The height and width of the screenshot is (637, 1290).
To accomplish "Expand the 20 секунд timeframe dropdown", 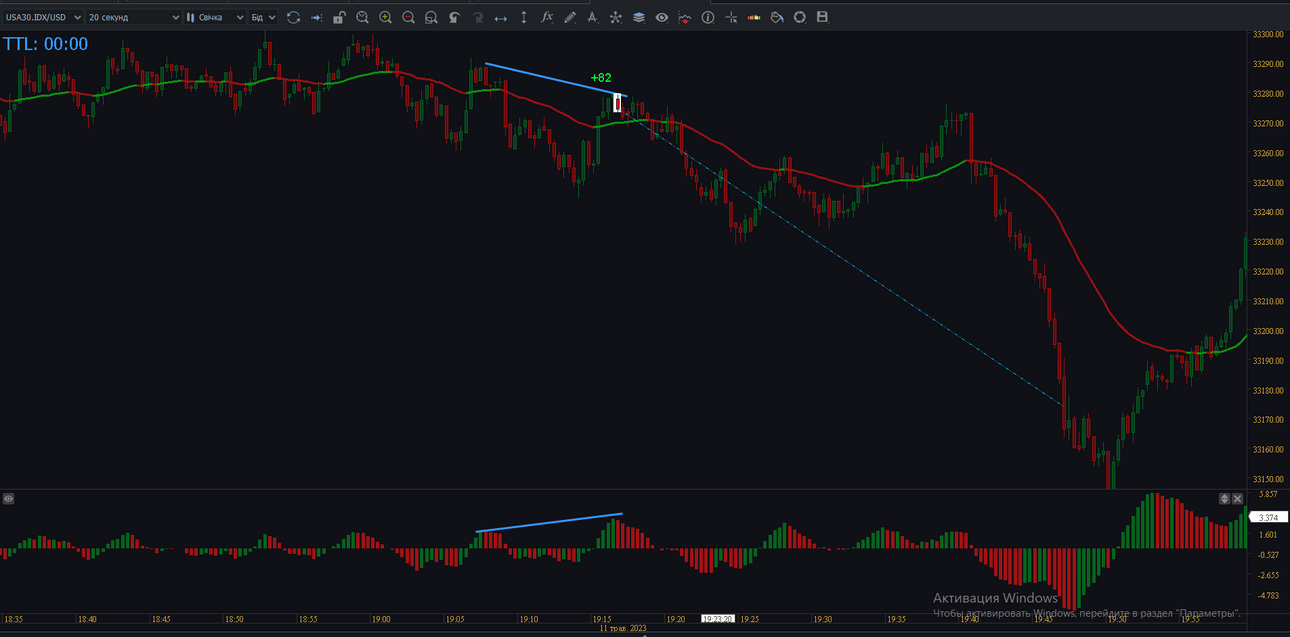I will (133, 17).
